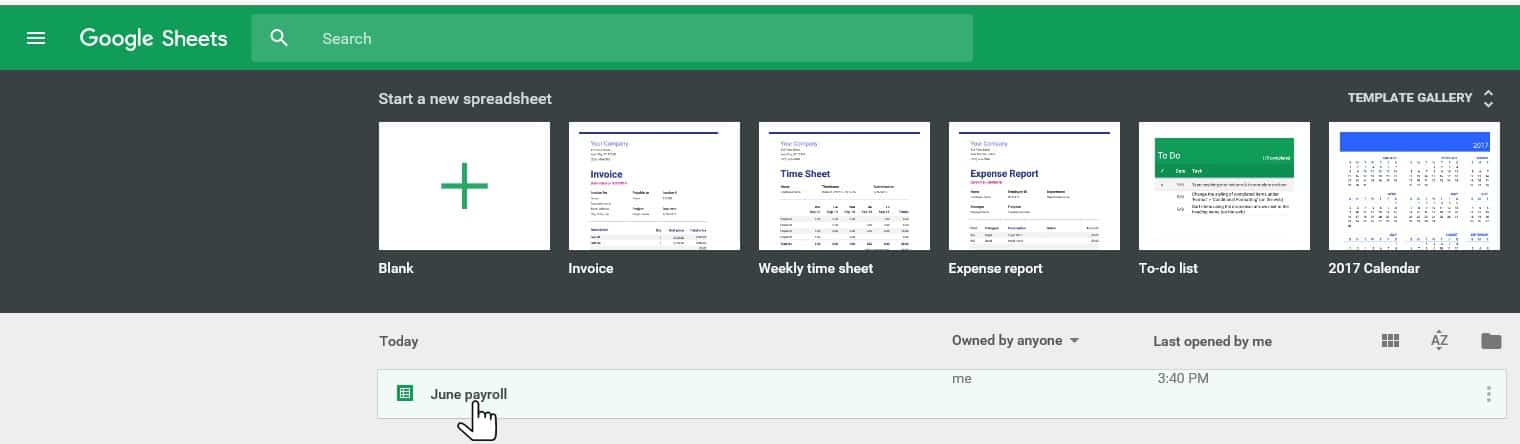Click the Last opened by me header
The image size is (1520, 444).
click(1212, 341)
